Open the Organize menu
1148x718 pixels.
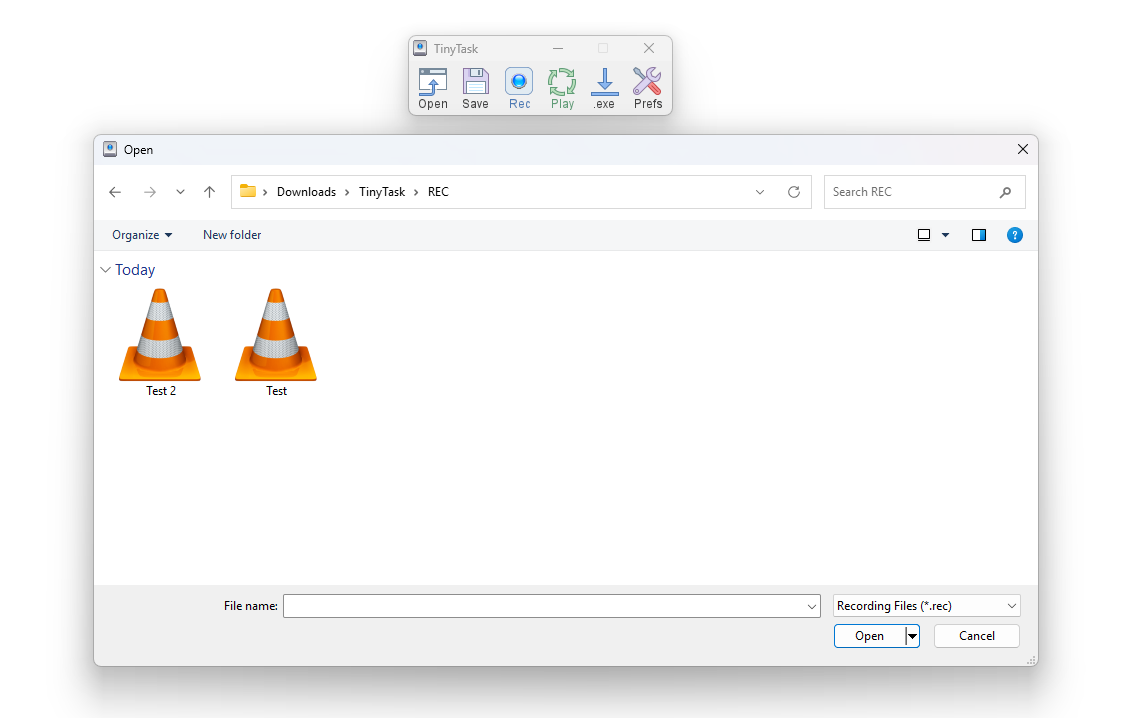[141, 235]
